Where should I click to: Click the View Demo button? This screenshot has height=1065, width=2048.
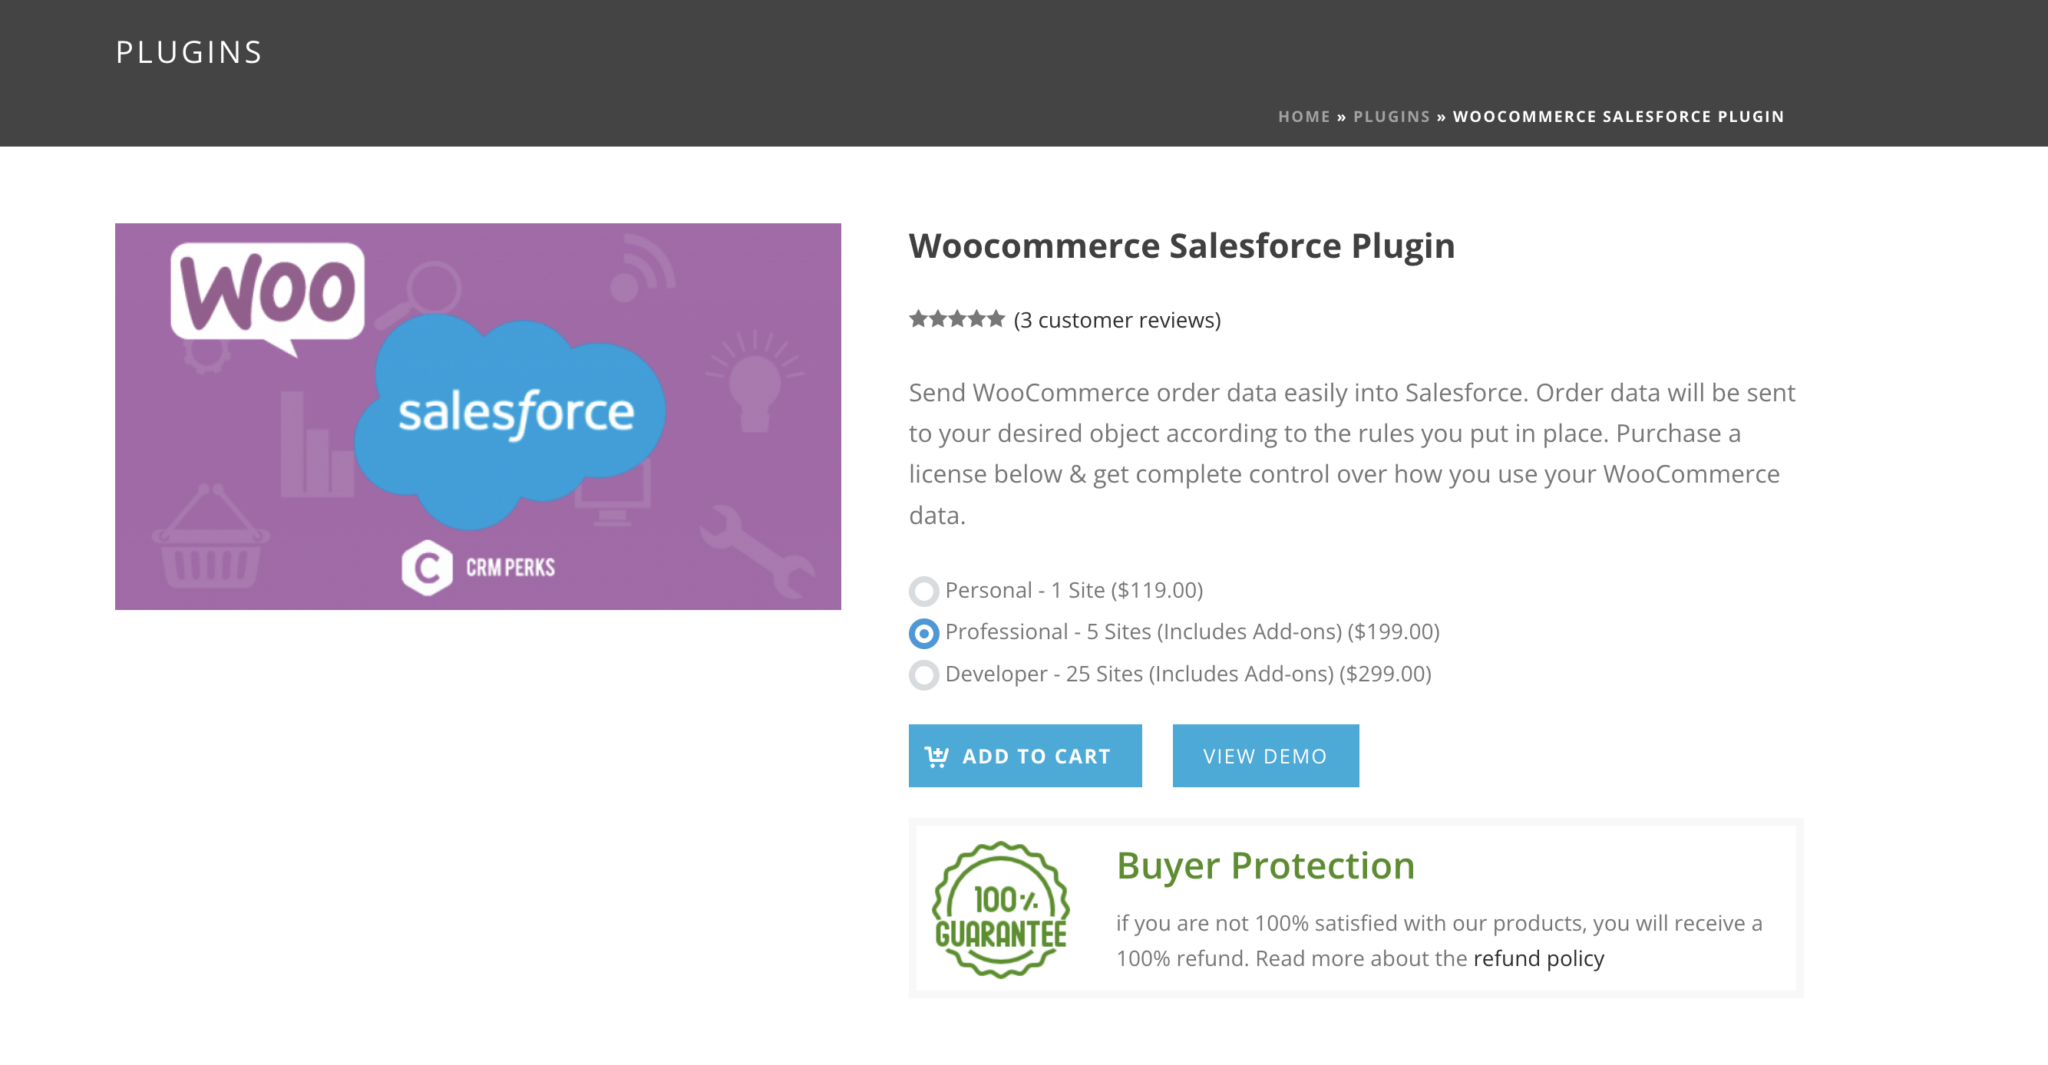click(1264, 756)
